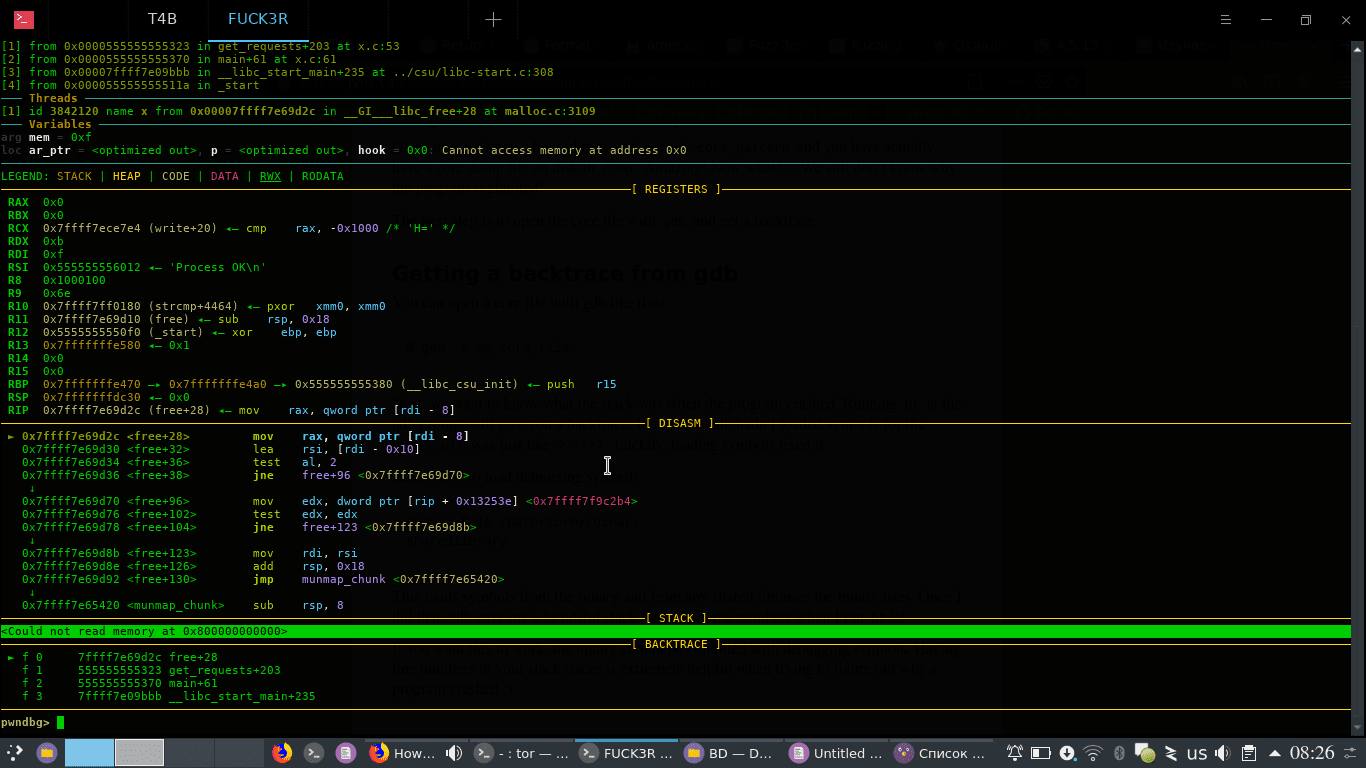Launch the pinned terminal icon in taskbar
This screenshot has height=768, width=1366.
313,753
